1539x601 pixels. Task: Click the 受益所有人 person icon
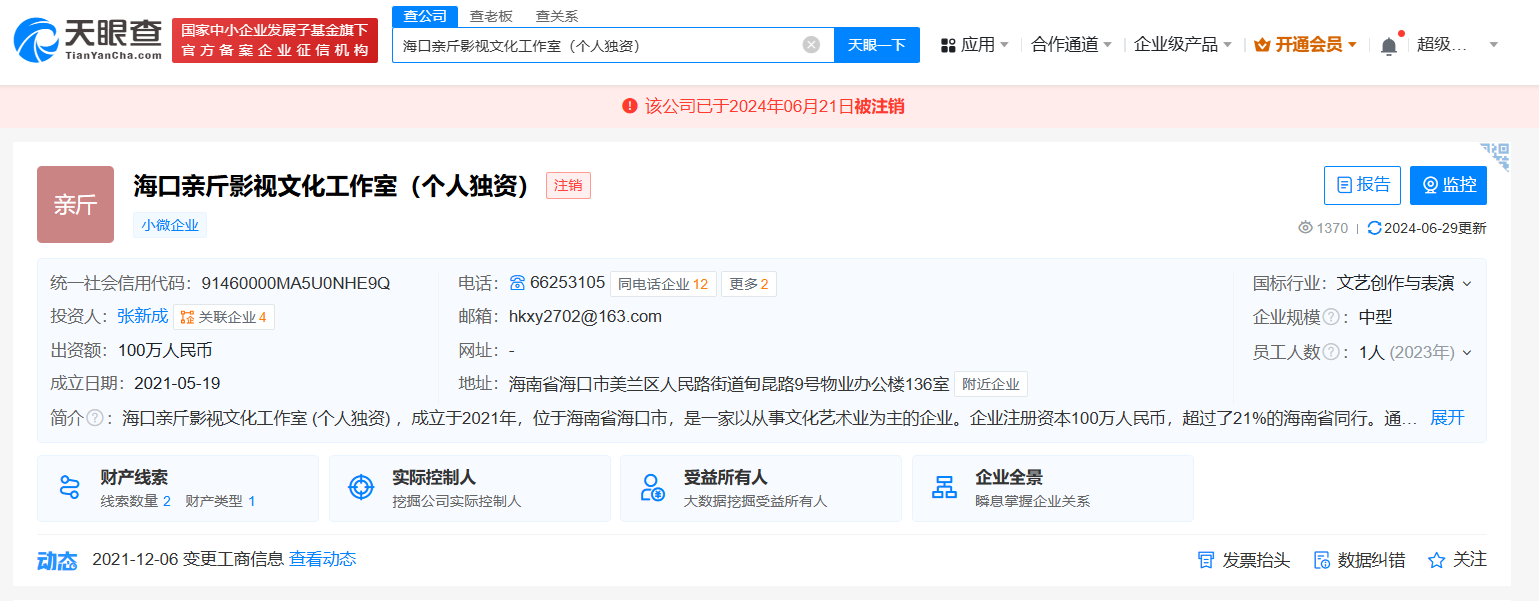652,488
